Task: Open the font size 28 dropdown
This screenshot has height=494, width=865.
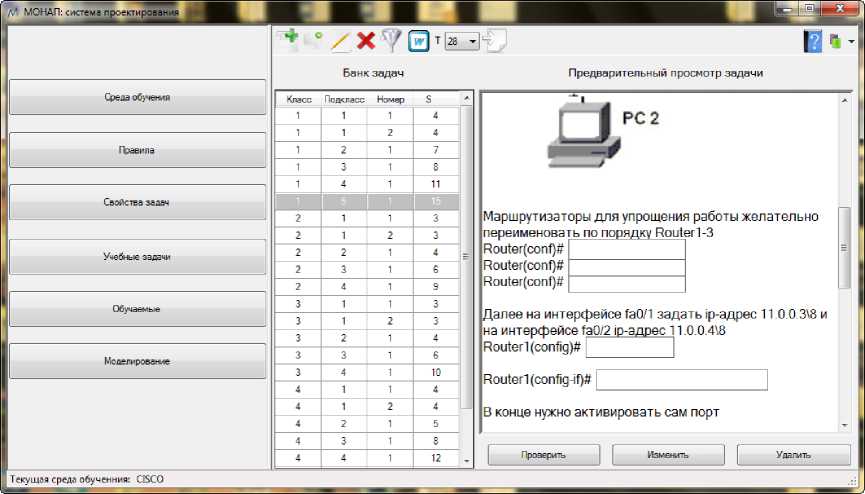Action: (462, 41)
